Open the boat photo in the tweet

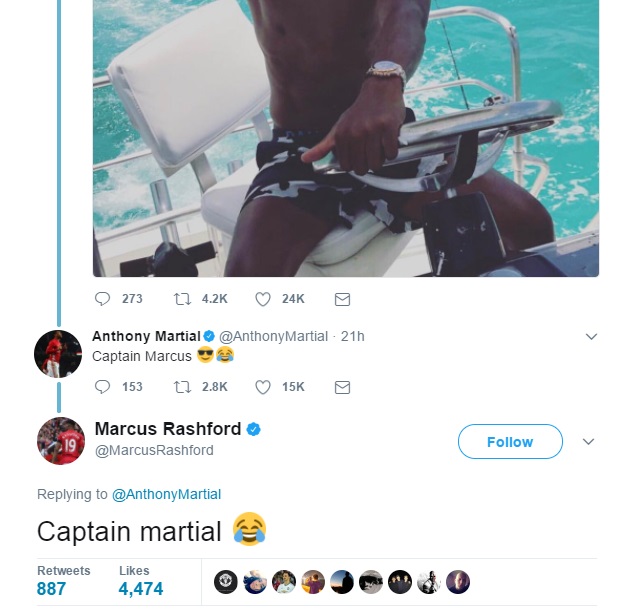346,138
